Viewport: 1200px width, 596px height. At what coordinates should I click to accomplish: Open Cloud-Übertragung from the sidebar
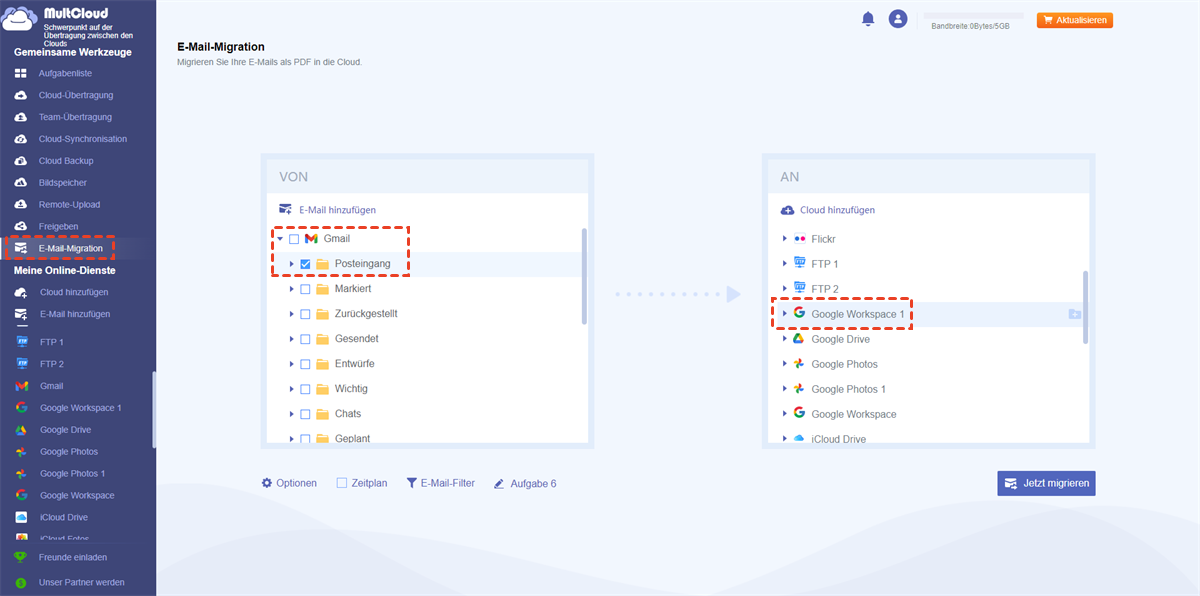pos(77,95)
